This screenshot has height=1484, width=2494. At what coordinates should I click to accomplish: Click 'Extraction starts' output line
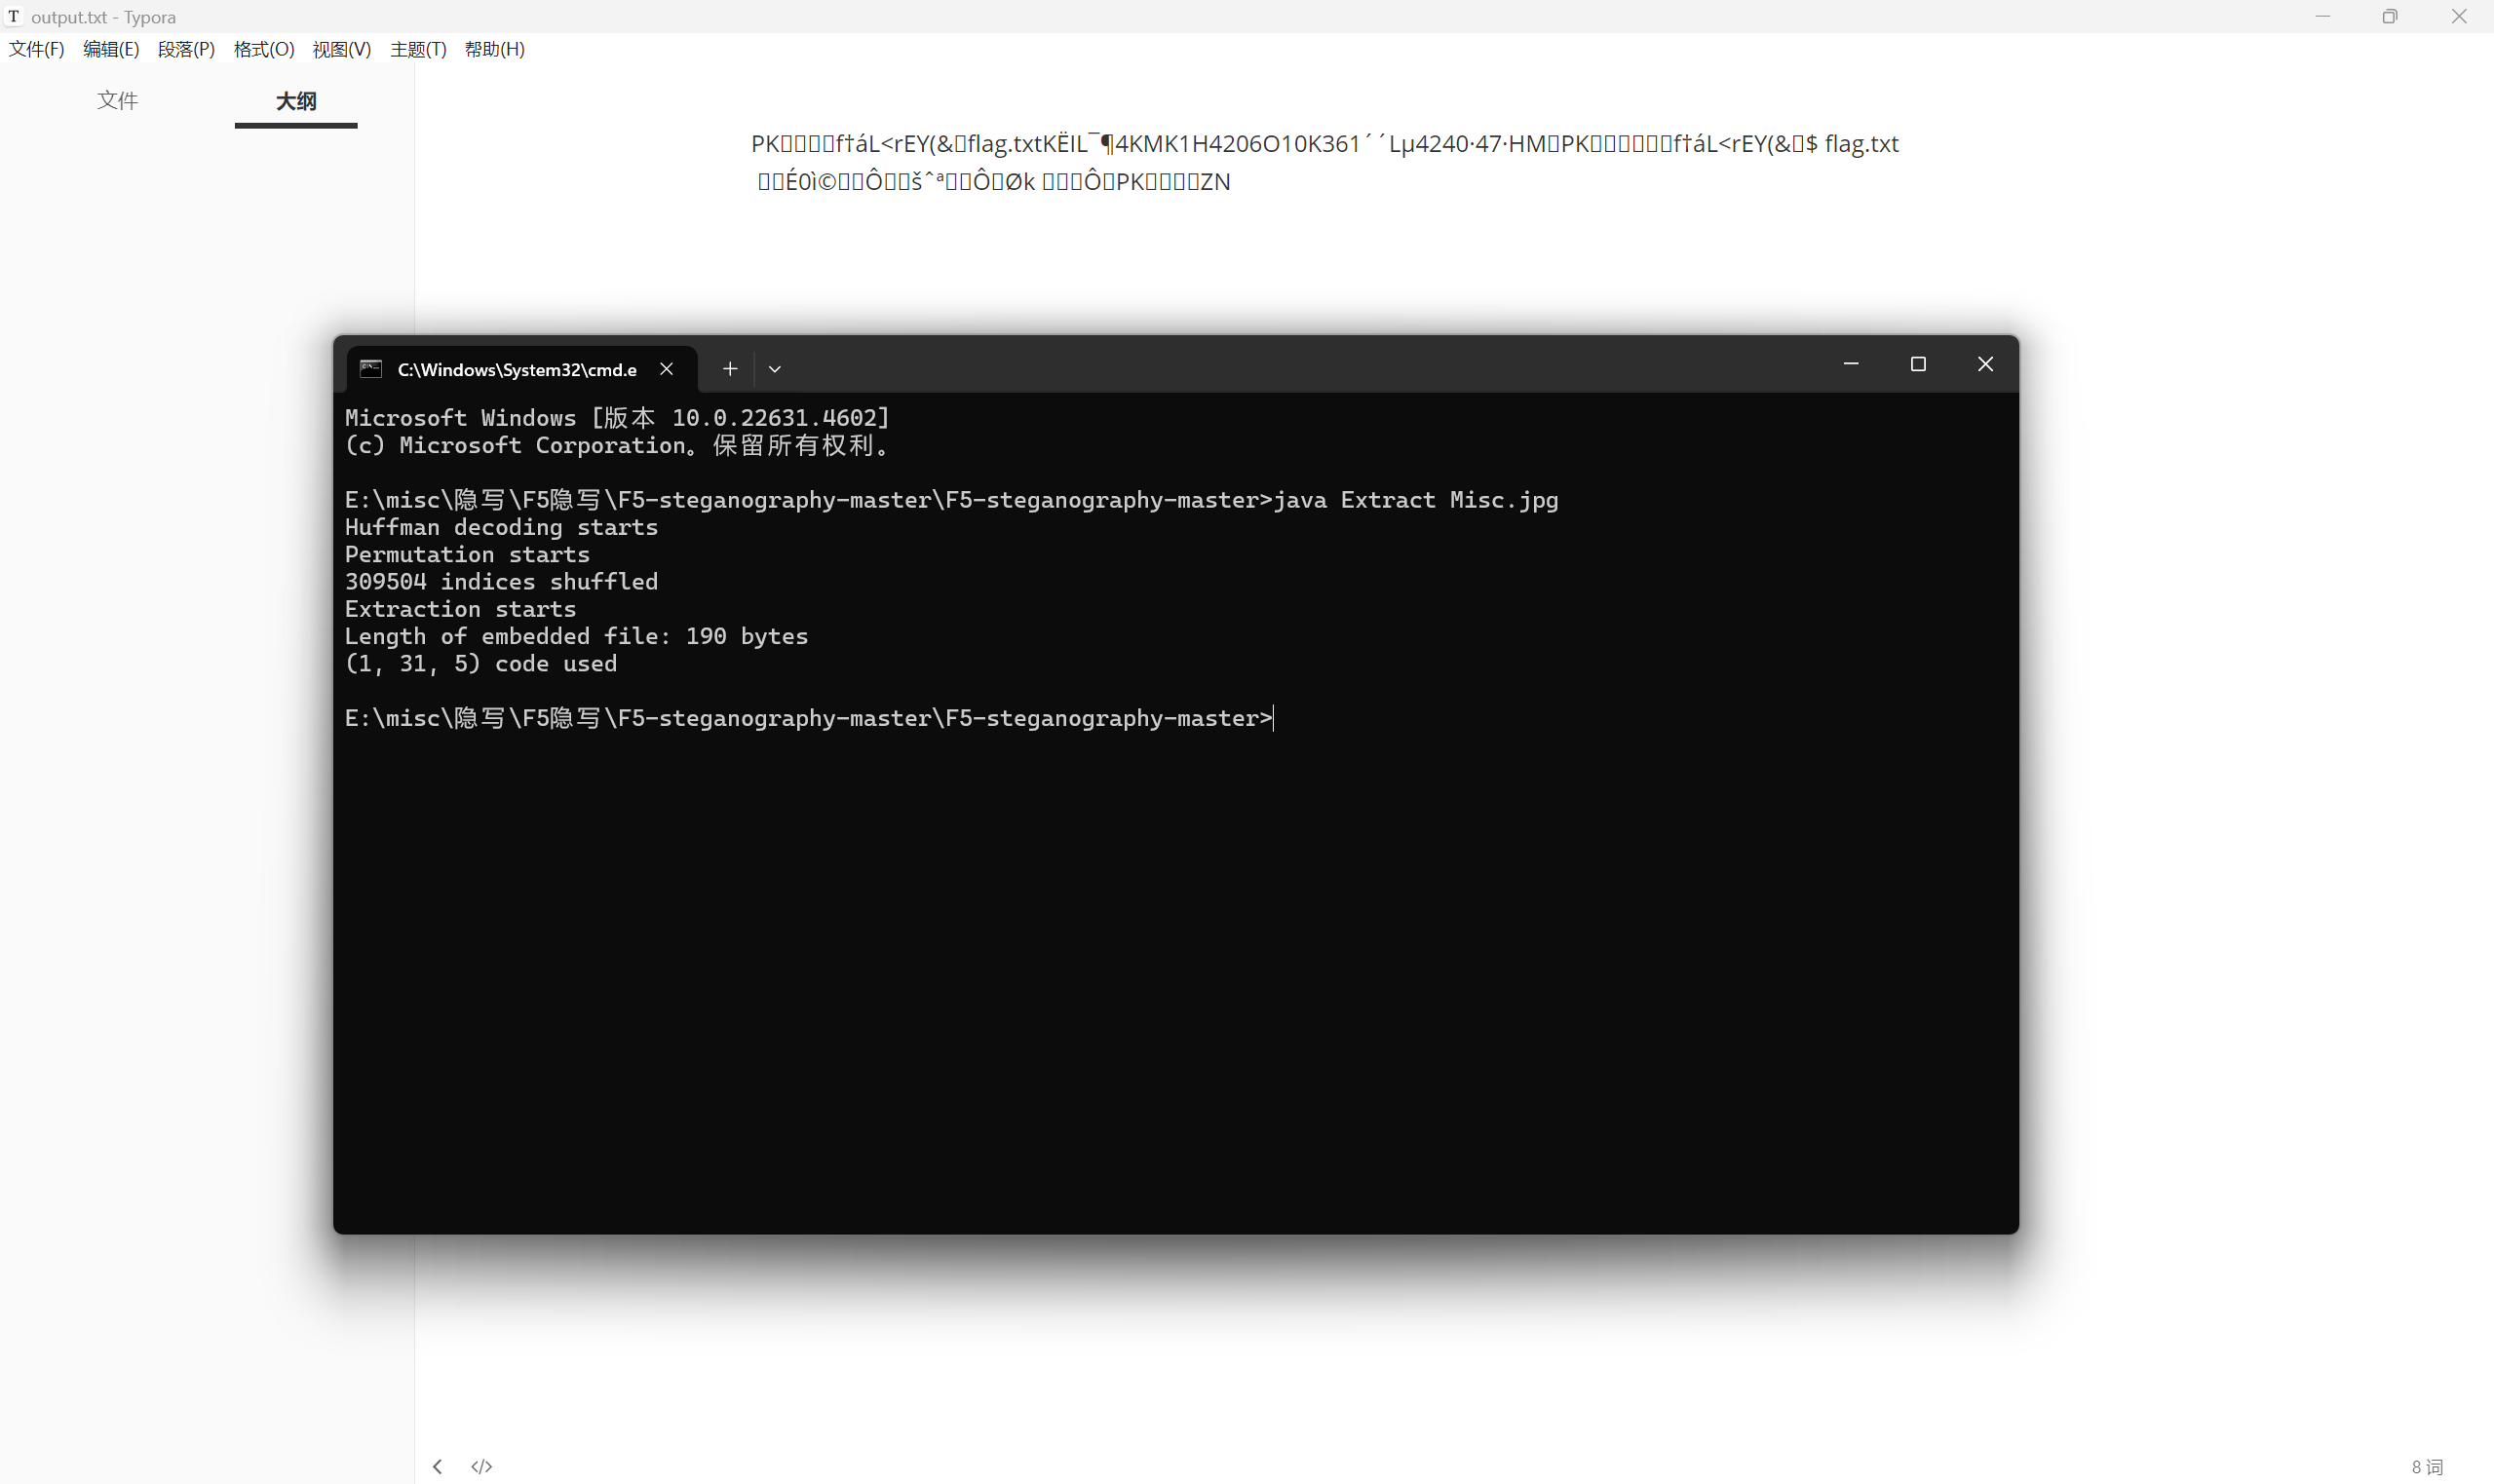coord(460,608)
